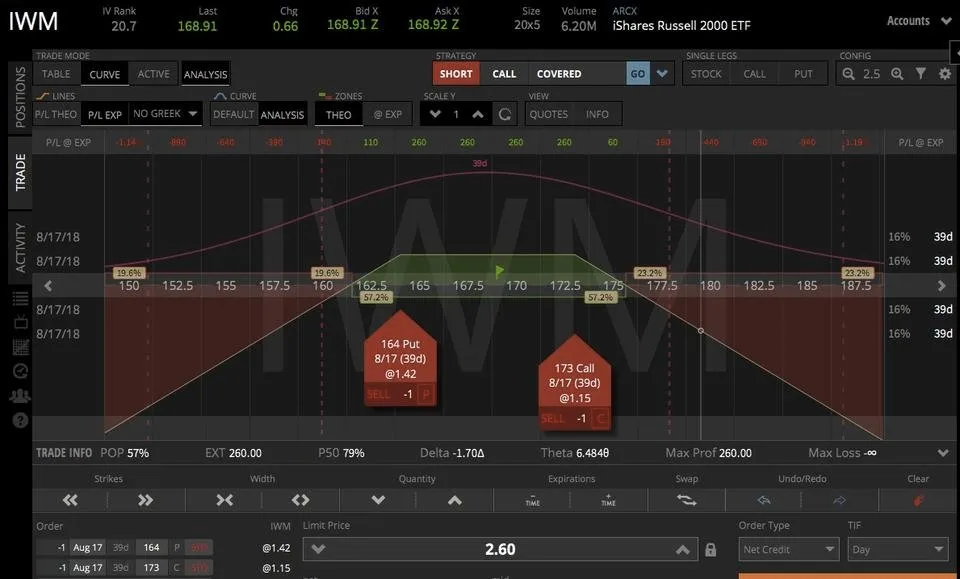The image size is (960, 579).
Task: Redo the last order change
Action: [839, 500]
